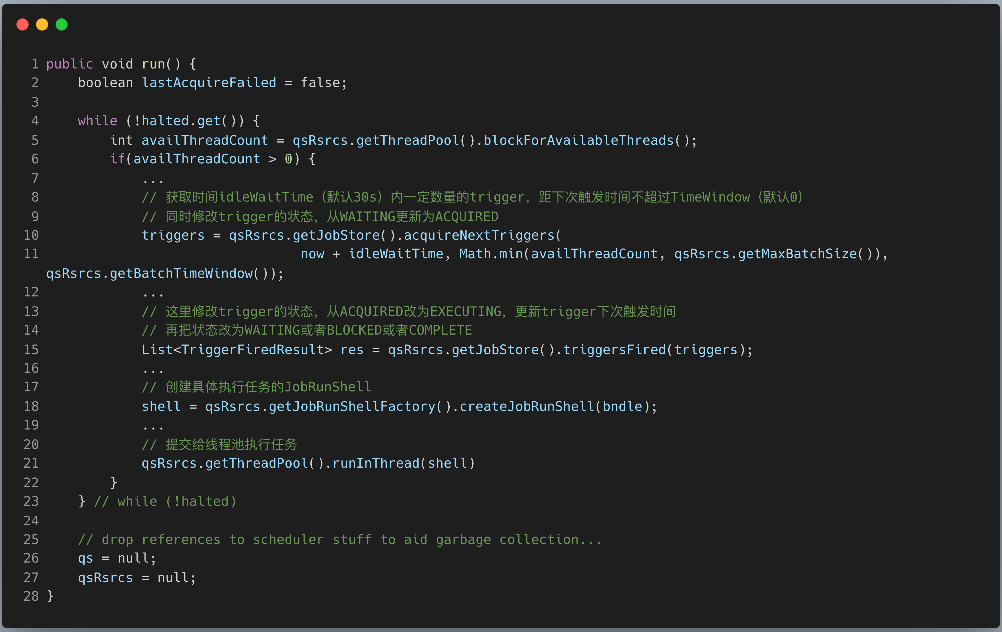The image size is (1002, 632).
Task: Click the comment '创建具体执行任务的JobRunShell' on line 17
Action: click(x=268, y=387)
